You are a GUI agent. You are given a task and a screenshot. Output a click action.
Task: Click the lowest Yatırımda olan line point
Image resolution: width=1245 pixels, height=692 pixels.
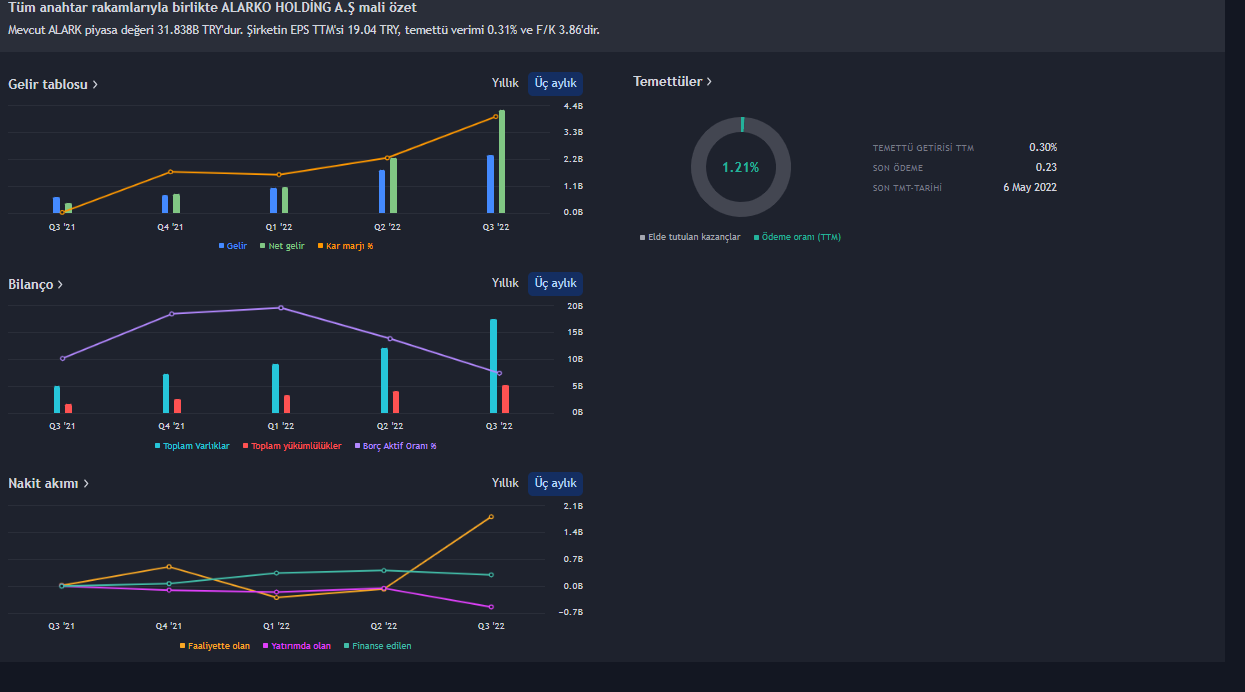tap(491, 607)
